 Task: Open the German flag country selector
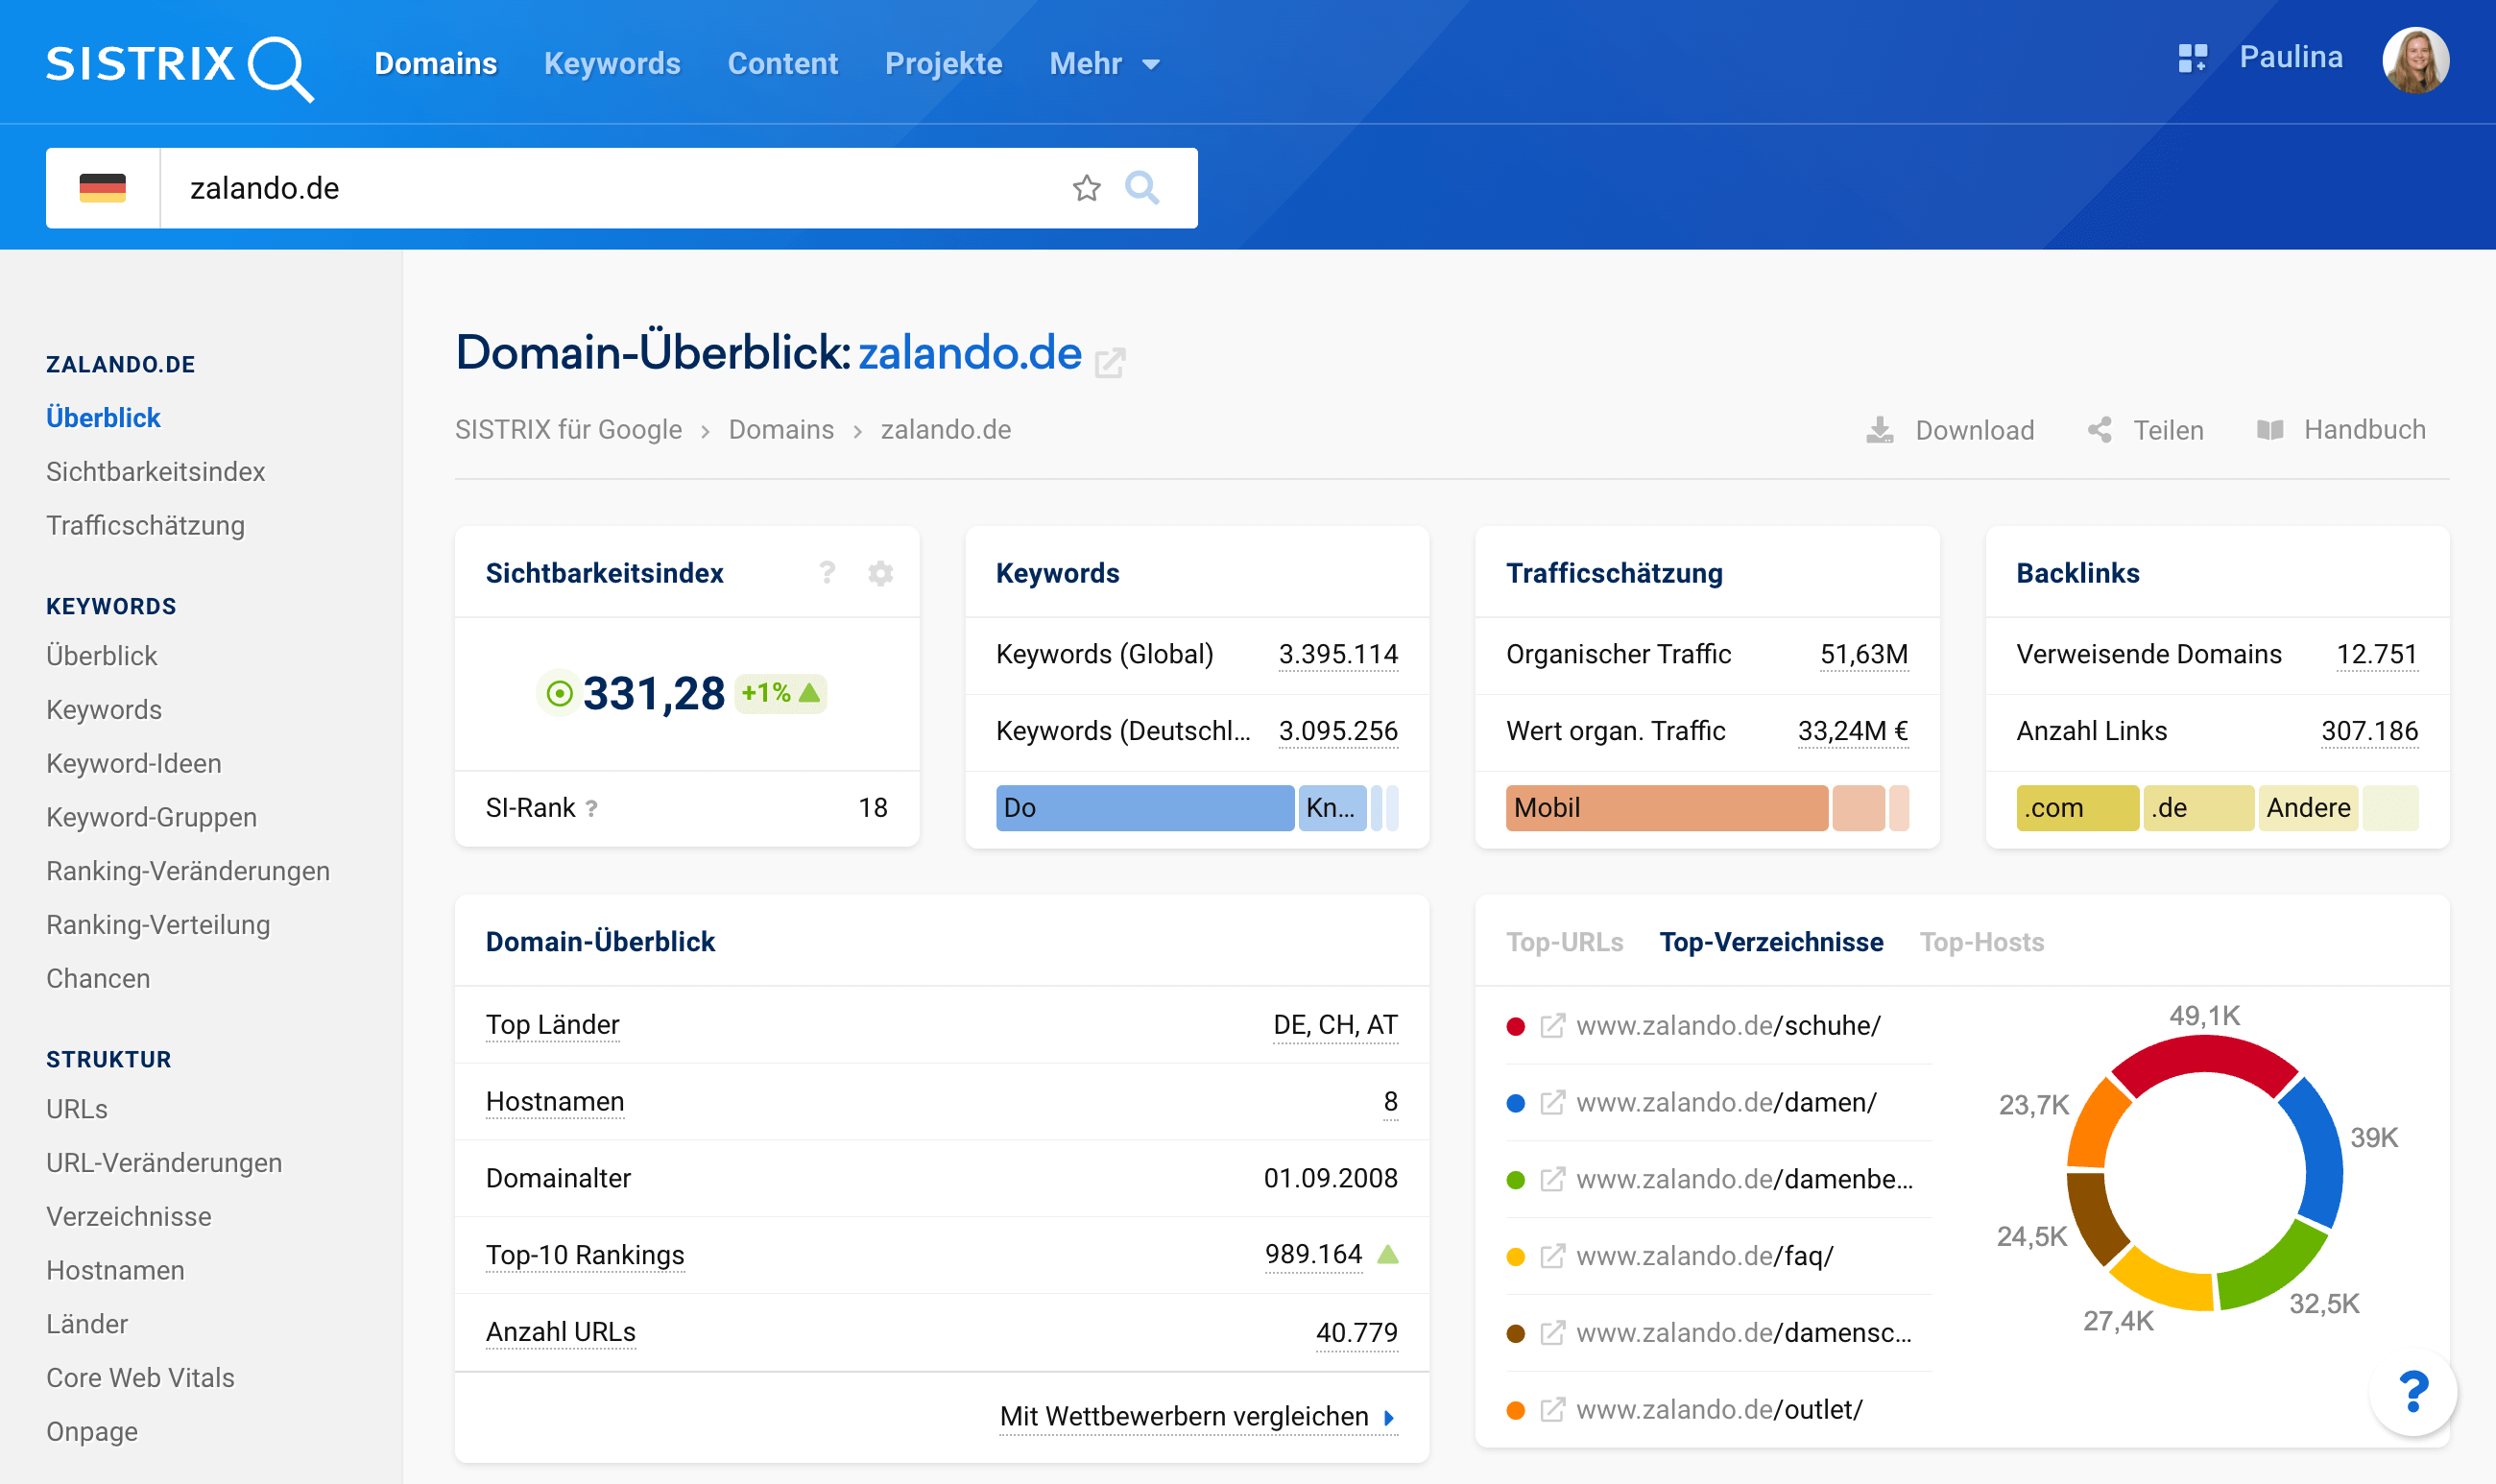103,188
